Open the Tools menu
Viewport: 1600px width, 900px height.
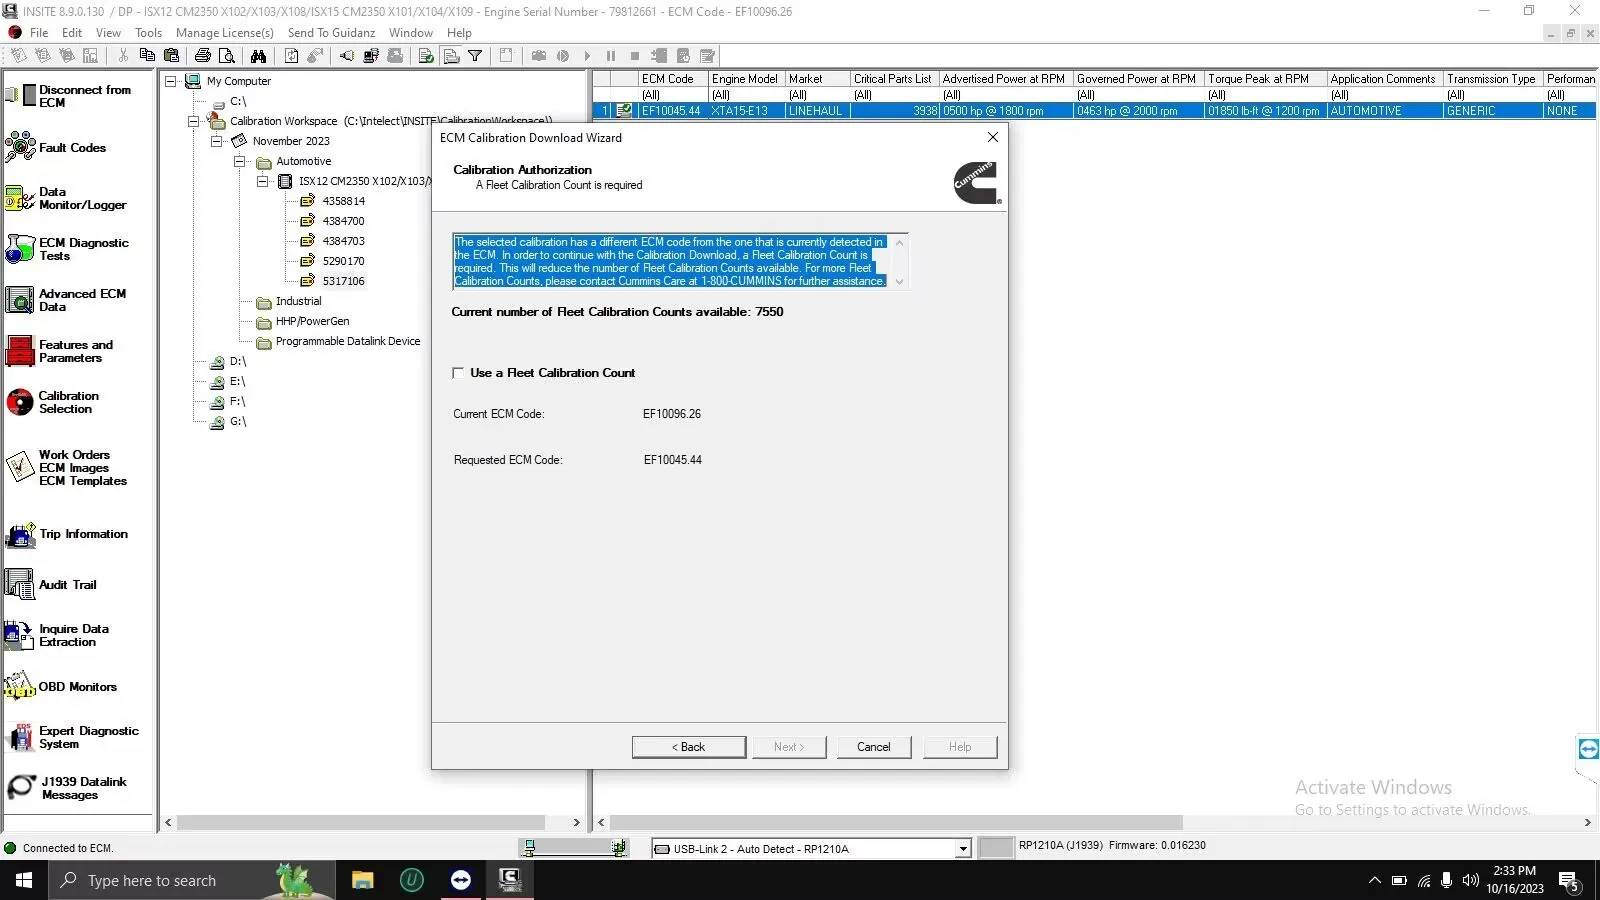(148, 33)
